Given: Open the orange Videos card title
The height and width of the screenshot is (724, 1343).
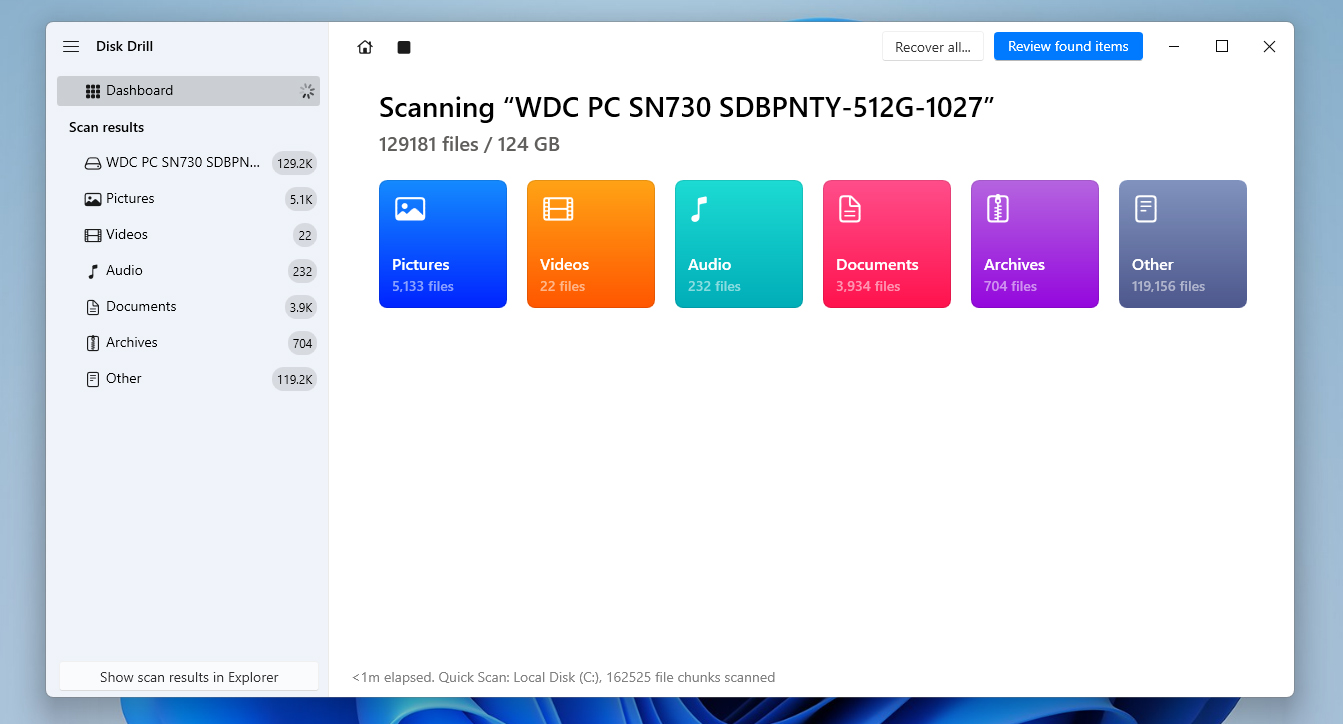Looking at the screenshot, I should click(564, 265).
